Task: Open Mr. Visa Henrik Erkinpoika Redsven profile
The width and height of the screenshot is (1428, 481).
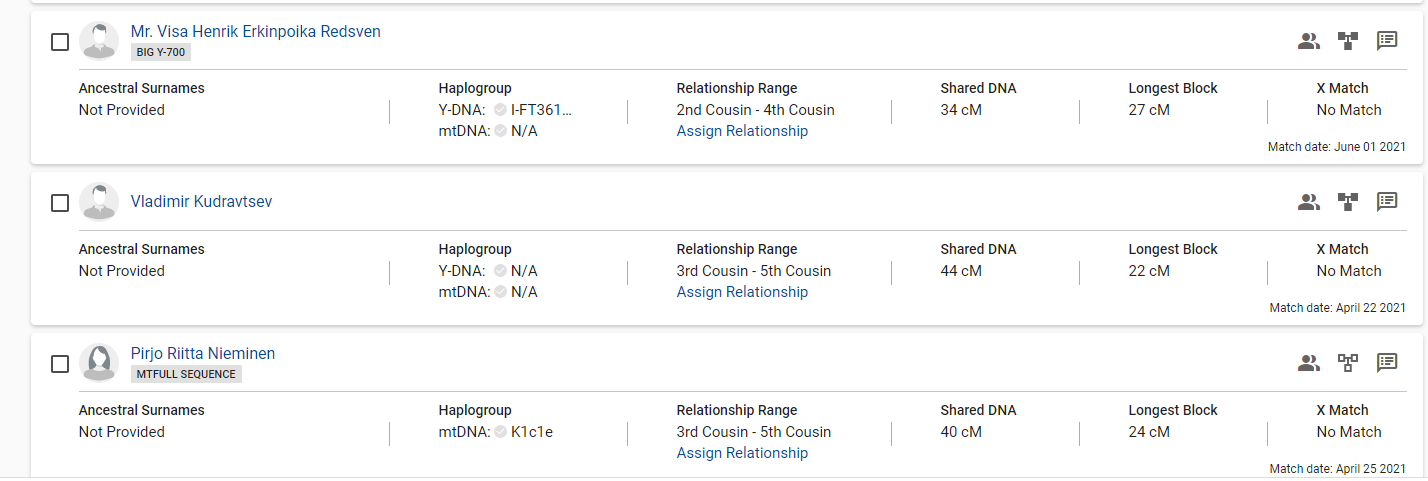Action: (256, 32)
